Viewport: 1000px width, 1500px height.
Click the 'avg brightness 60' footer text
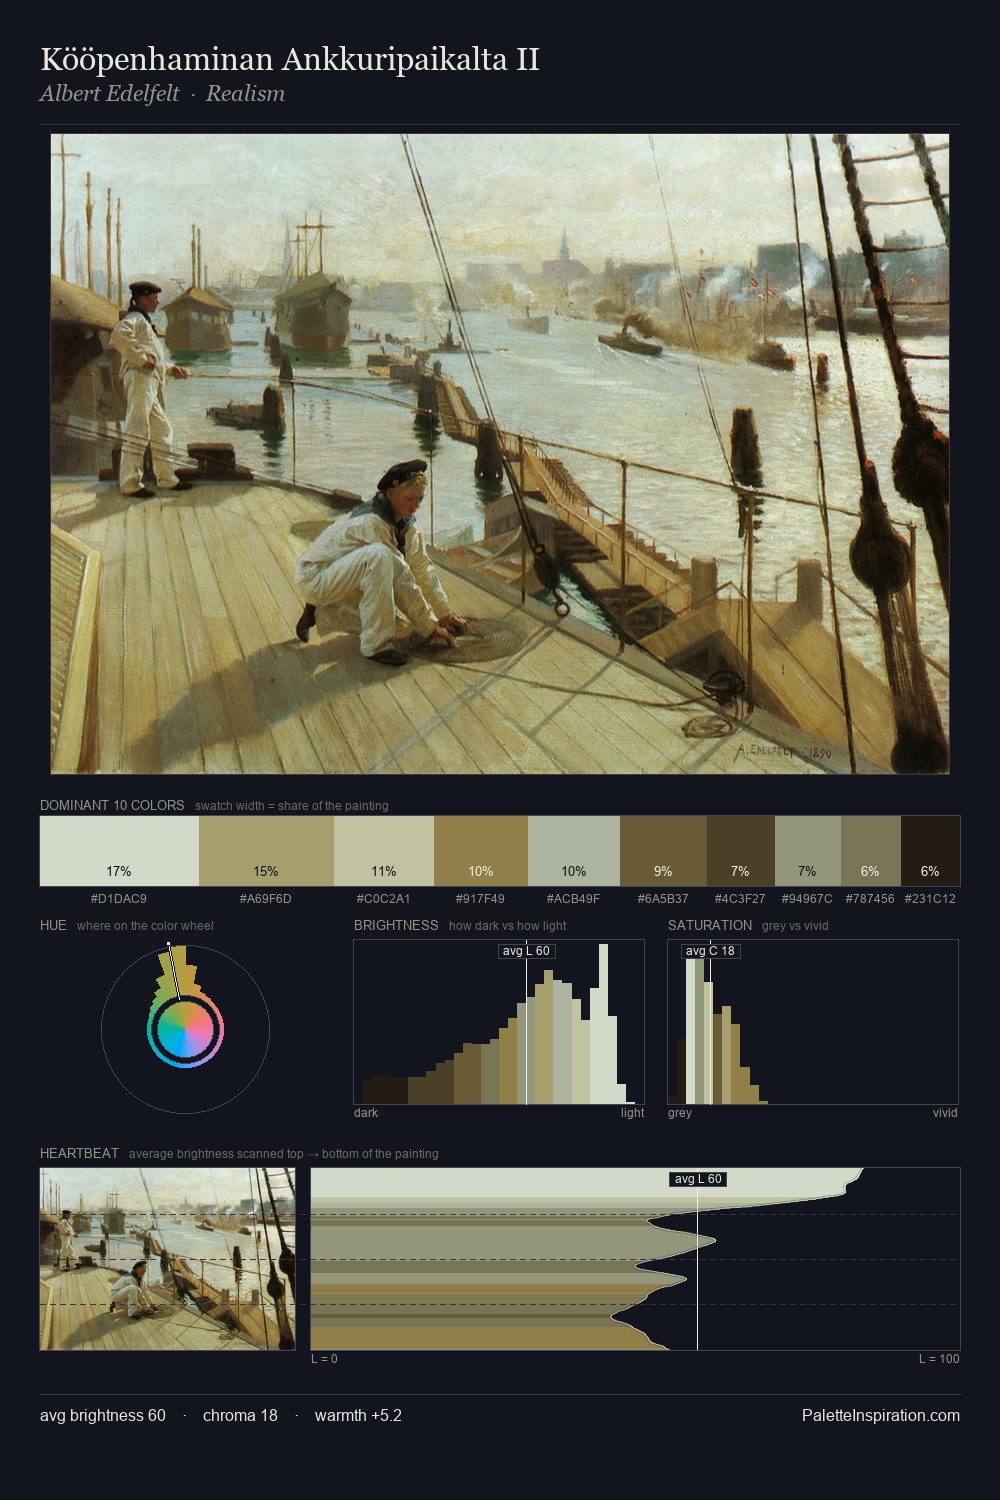tap(103, 1415)
